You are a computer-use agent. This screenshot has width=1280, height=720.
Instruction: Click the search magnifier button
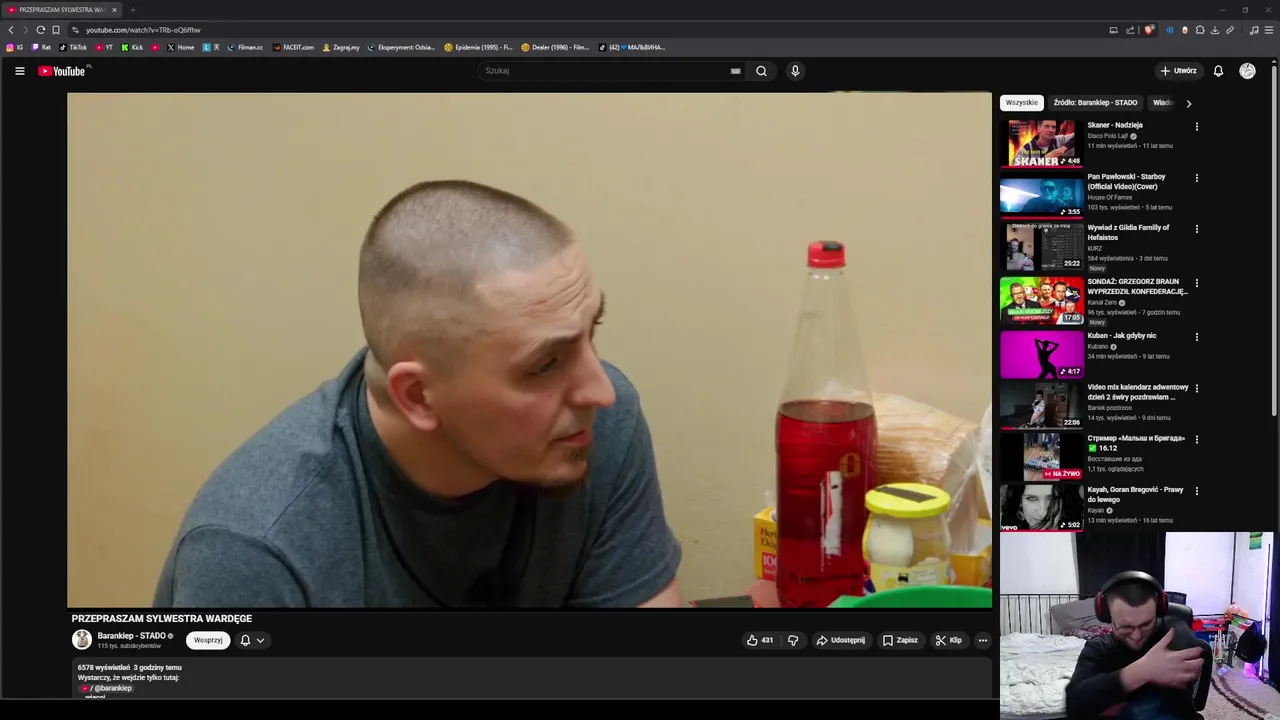point(761,71)
